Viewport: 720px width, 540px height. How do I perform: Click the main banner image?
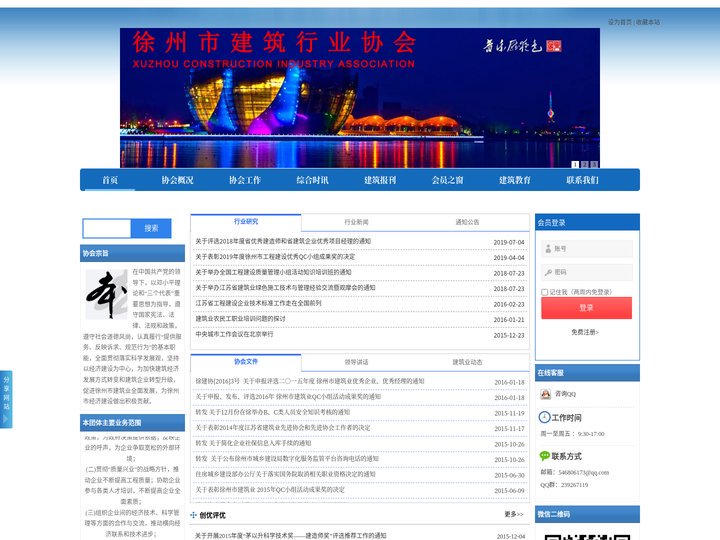[x=360, y=98]
